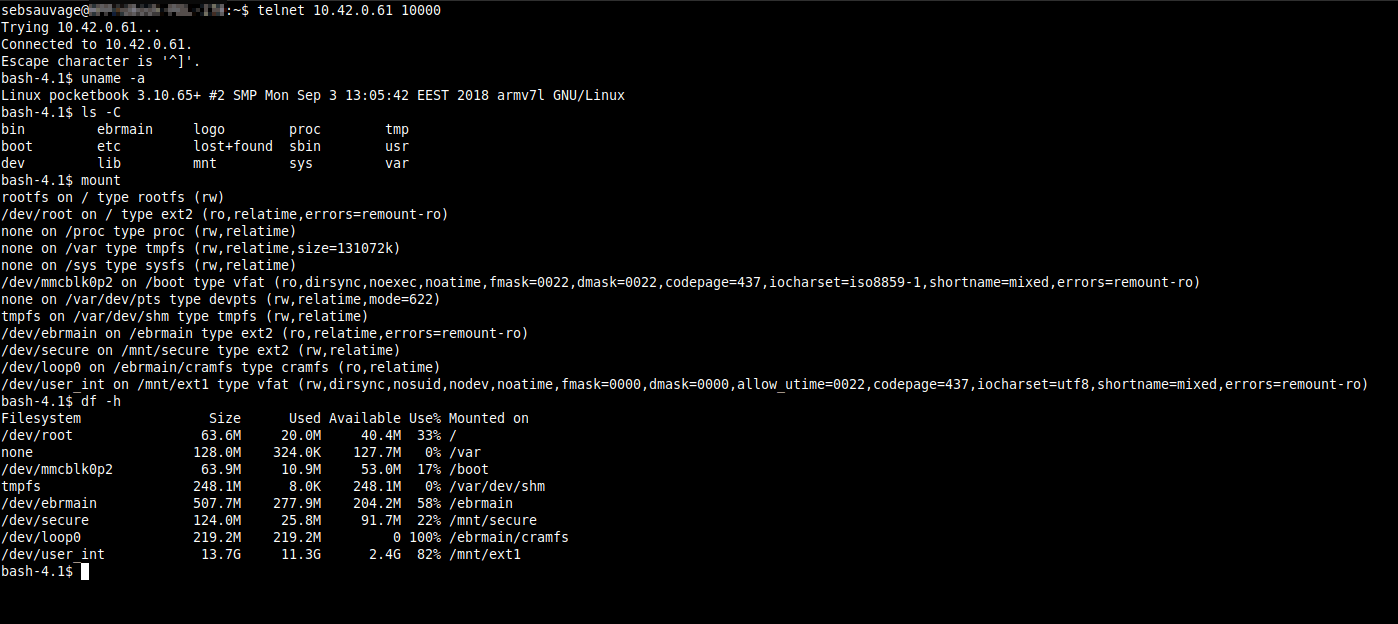Click the 'Escape character' message line
1398x624 pixels.
pos(101,61)
